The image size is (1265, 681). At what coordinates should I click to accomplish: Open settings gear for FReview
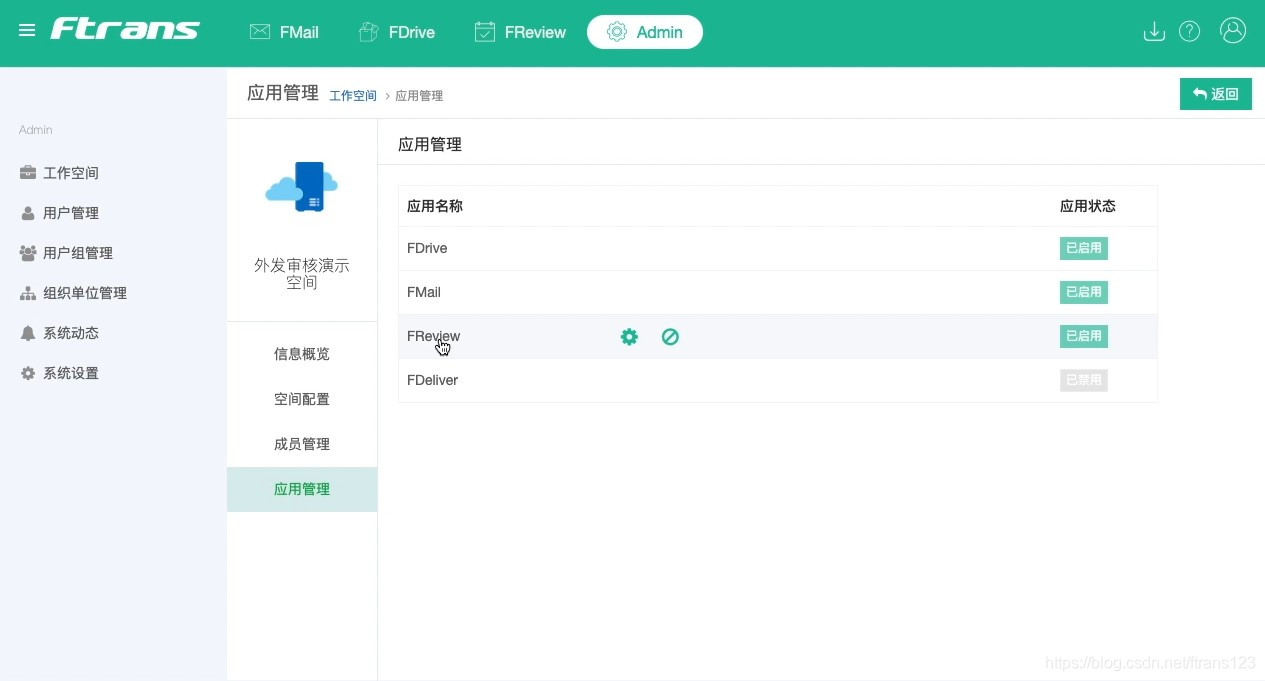[629, 337]
